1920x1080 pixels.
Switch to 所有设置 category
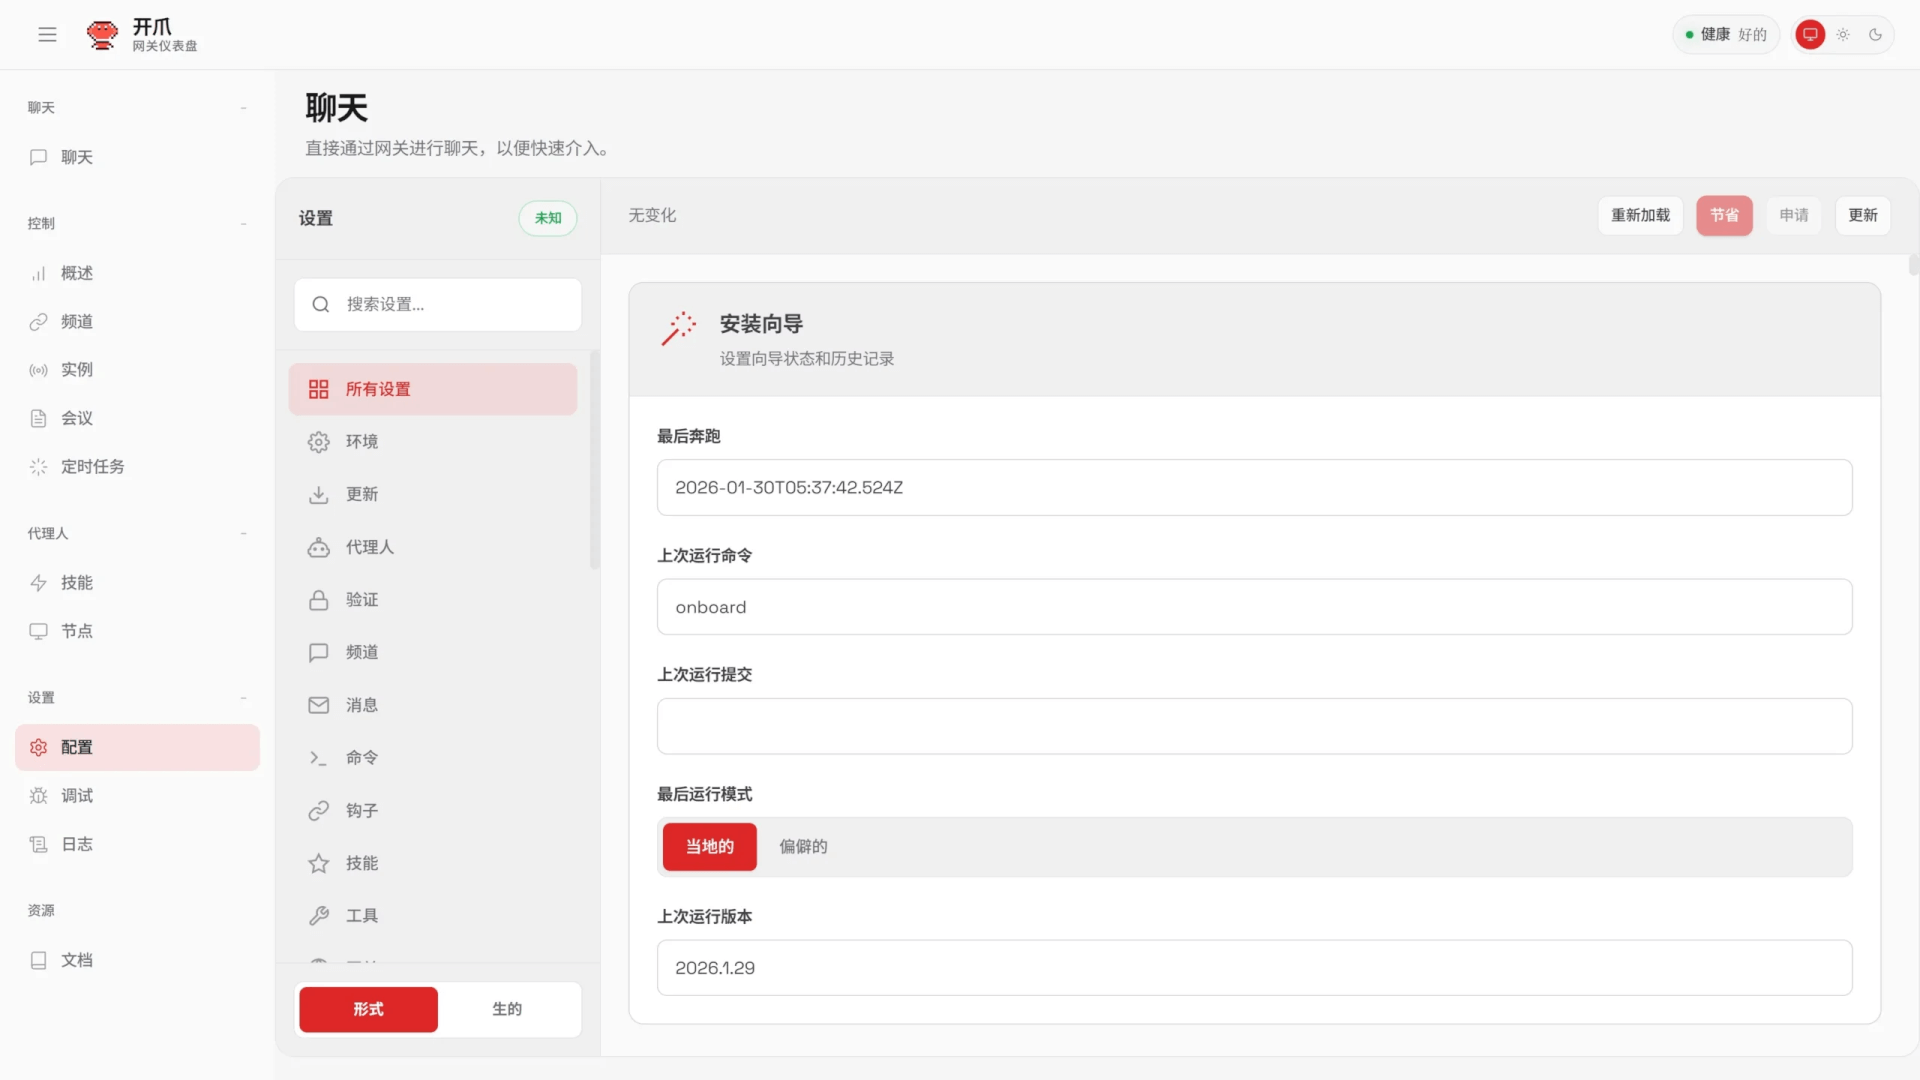[x=377, y=389]
